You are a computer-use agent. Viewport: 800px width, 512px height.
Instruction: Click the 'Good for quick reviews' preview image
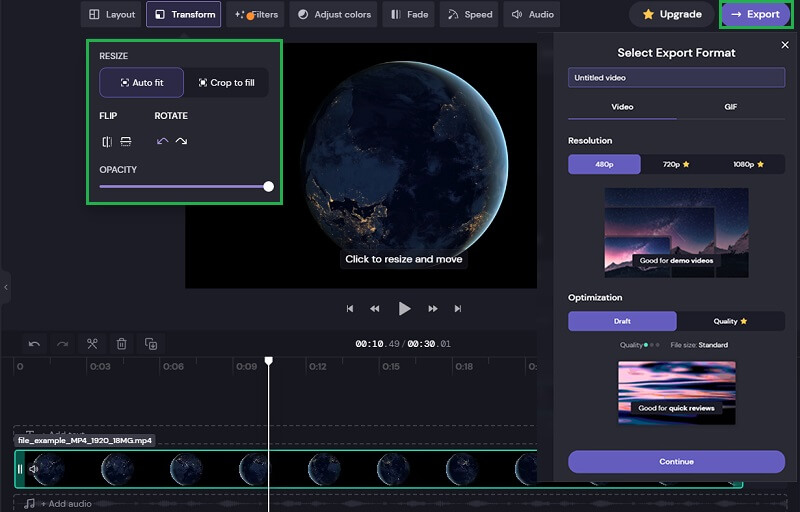point(677,393)
